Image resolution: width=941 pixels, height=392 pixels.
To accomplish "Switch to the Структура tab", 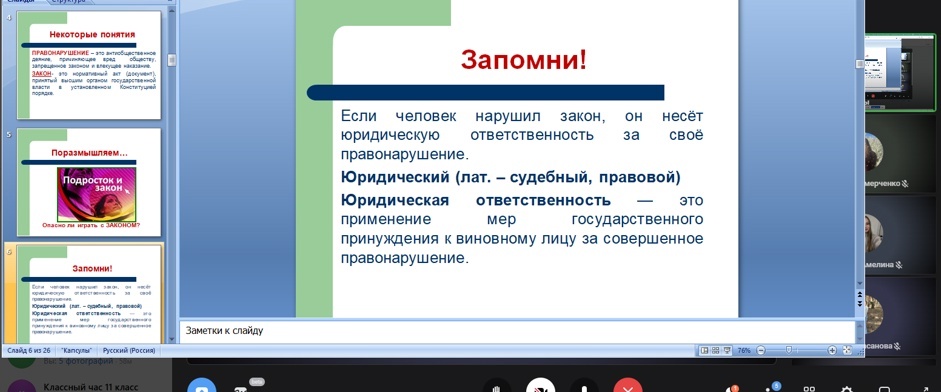I will point(68,2).
